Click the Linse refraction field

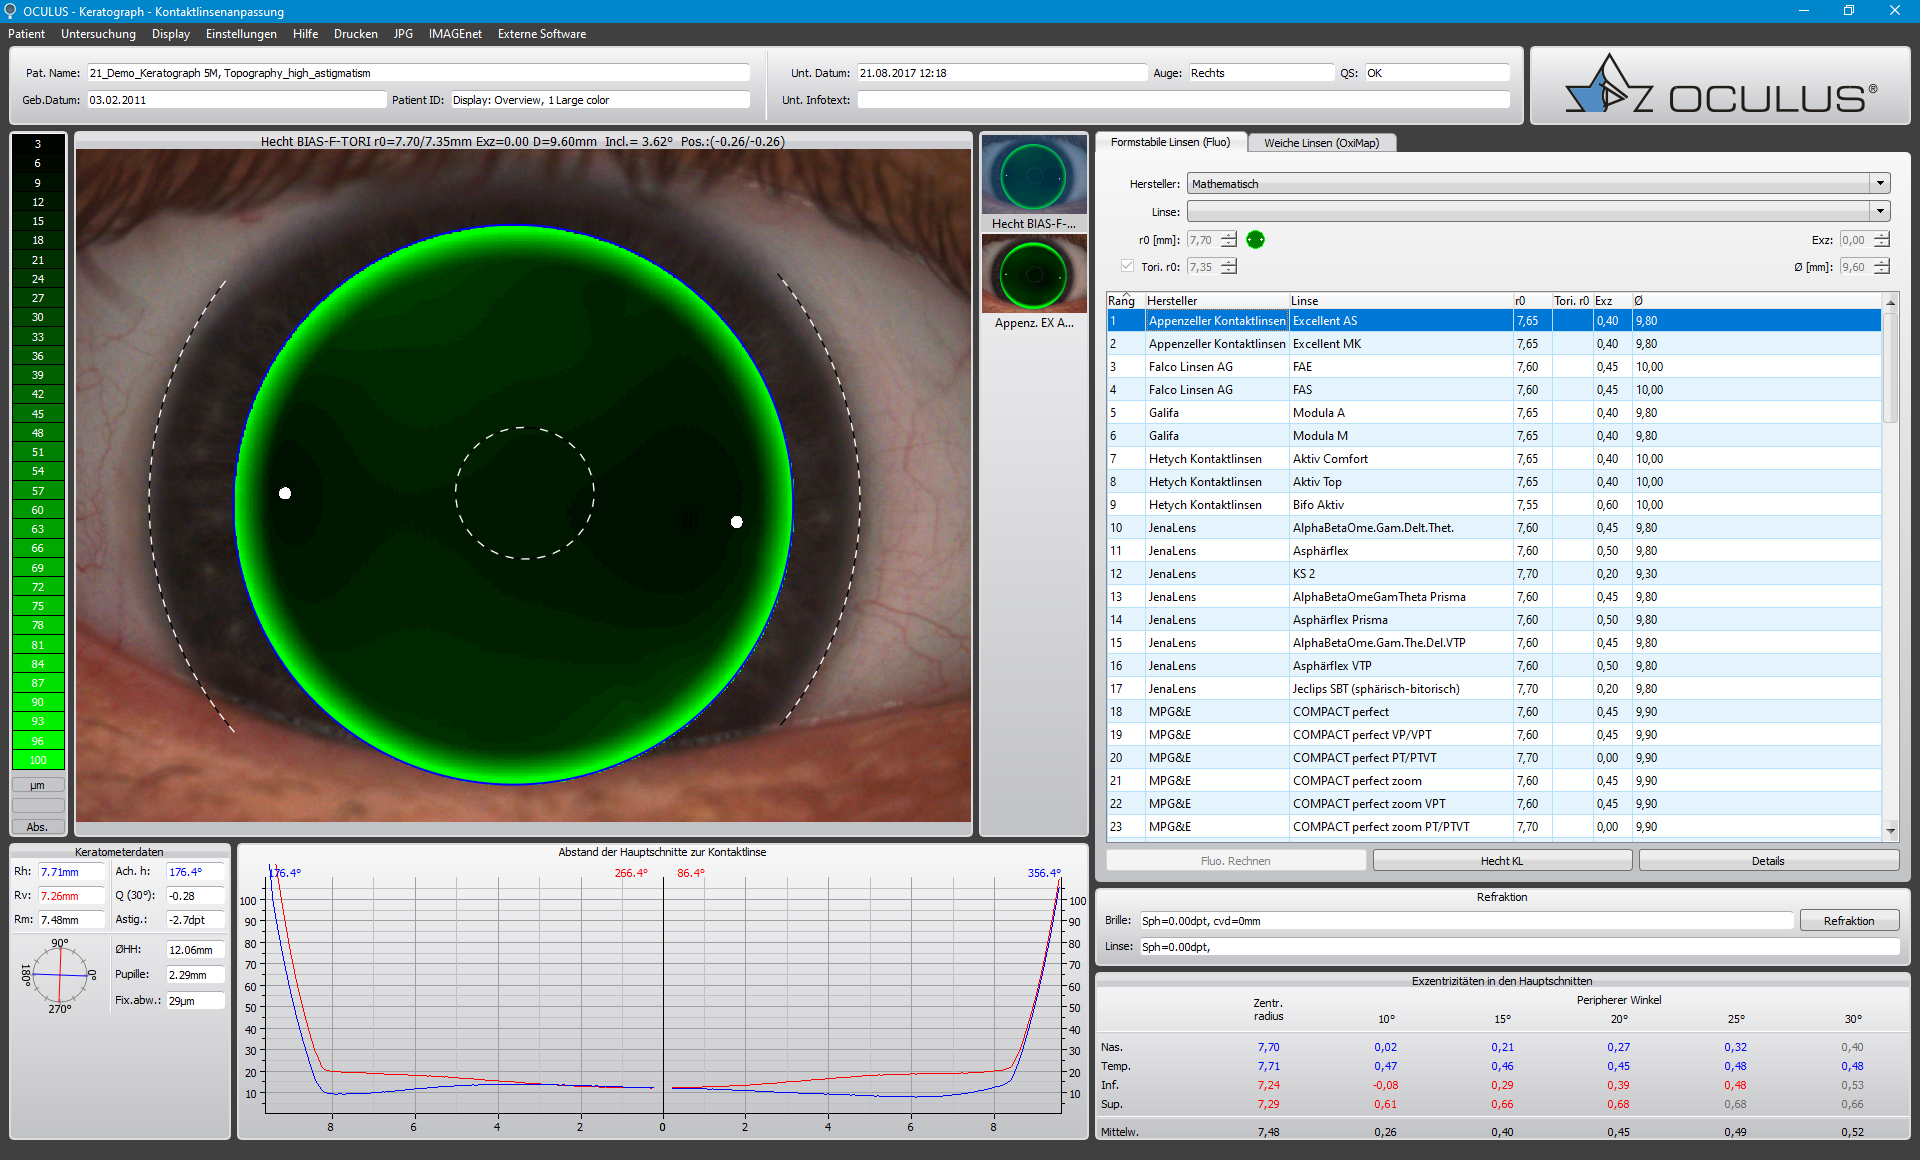1519,947
